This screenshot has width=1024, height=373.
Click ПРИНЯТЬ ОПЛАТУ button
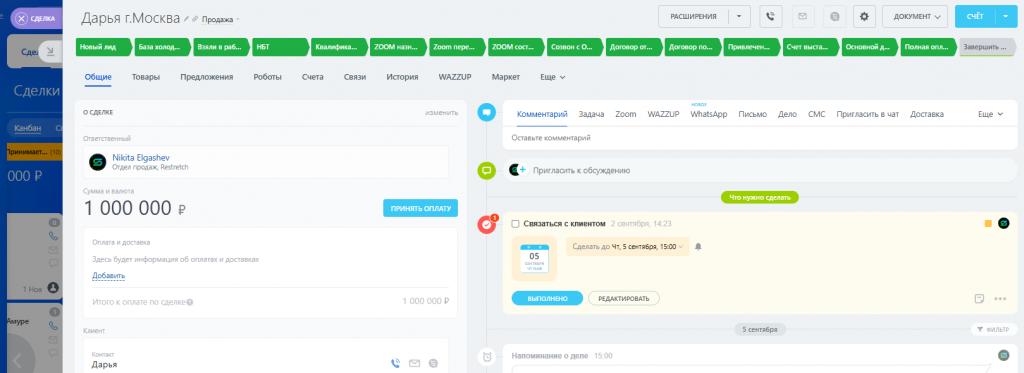tap(421, 208)
